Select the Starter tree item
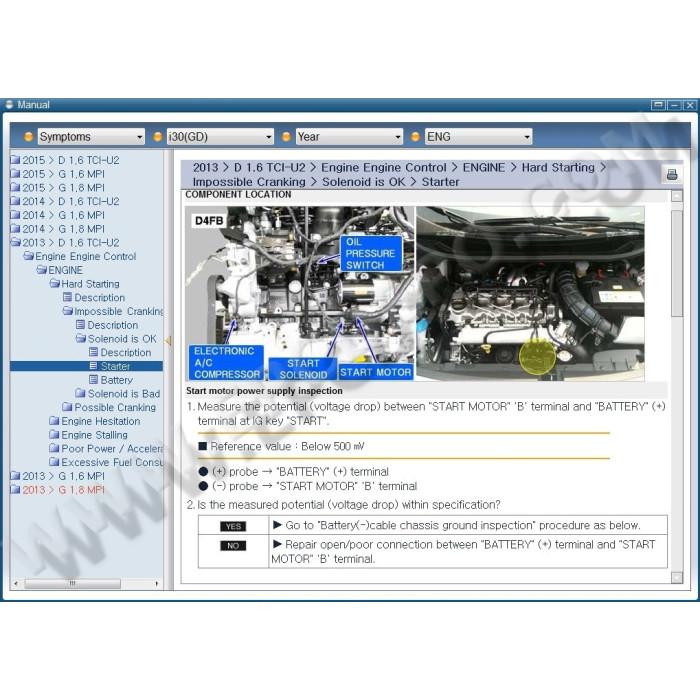 [116, 366]
